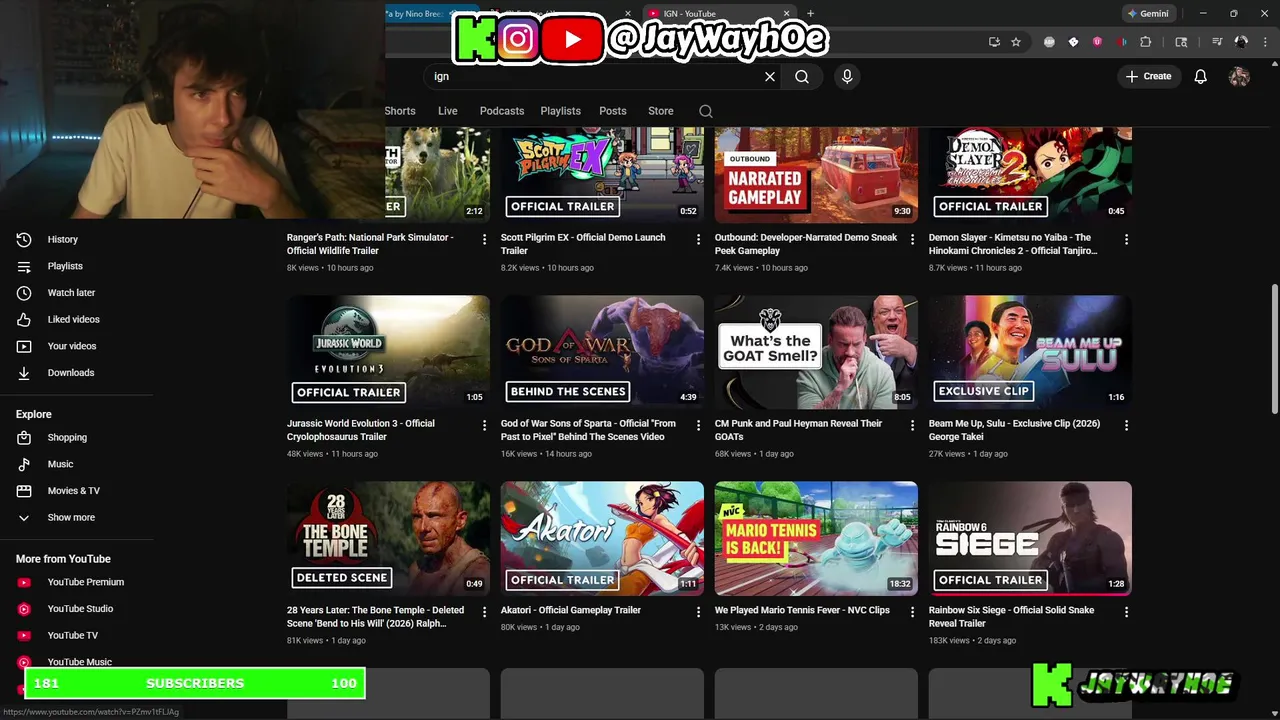The width and height of the screenshot is (1280, 720).
Task: Open the Jurassic World Evolution 3 thumbnail
Action: [x=388, y=352]
